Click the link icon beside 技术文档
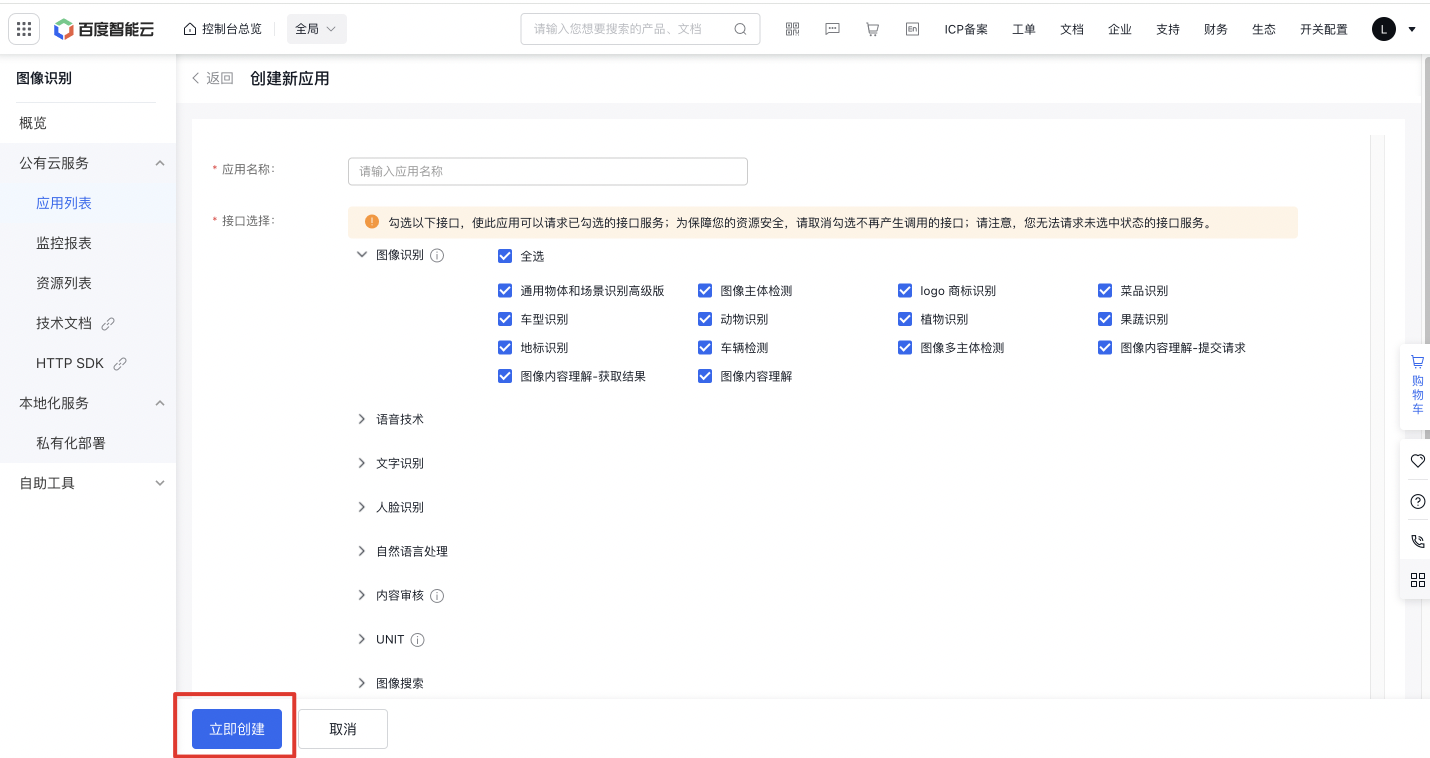1430x758 pixels. click(109, 323)
